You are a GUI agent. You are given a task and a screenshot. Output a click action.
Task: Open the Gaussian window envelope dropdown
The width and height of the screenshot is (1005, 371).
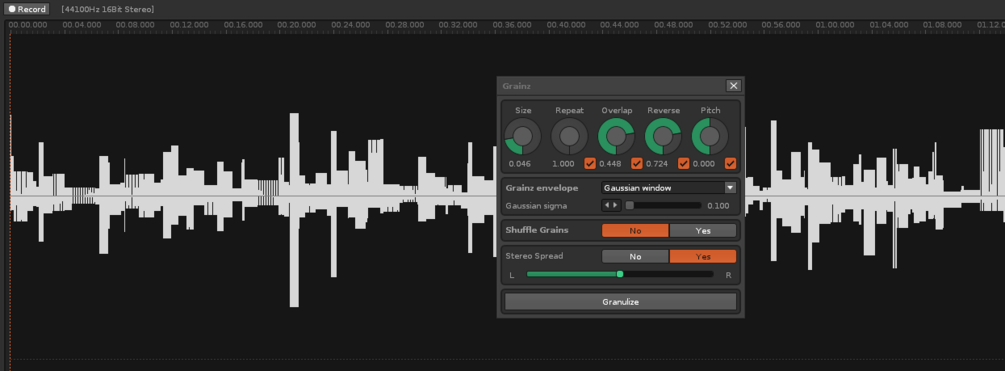[x=669, y=188]
